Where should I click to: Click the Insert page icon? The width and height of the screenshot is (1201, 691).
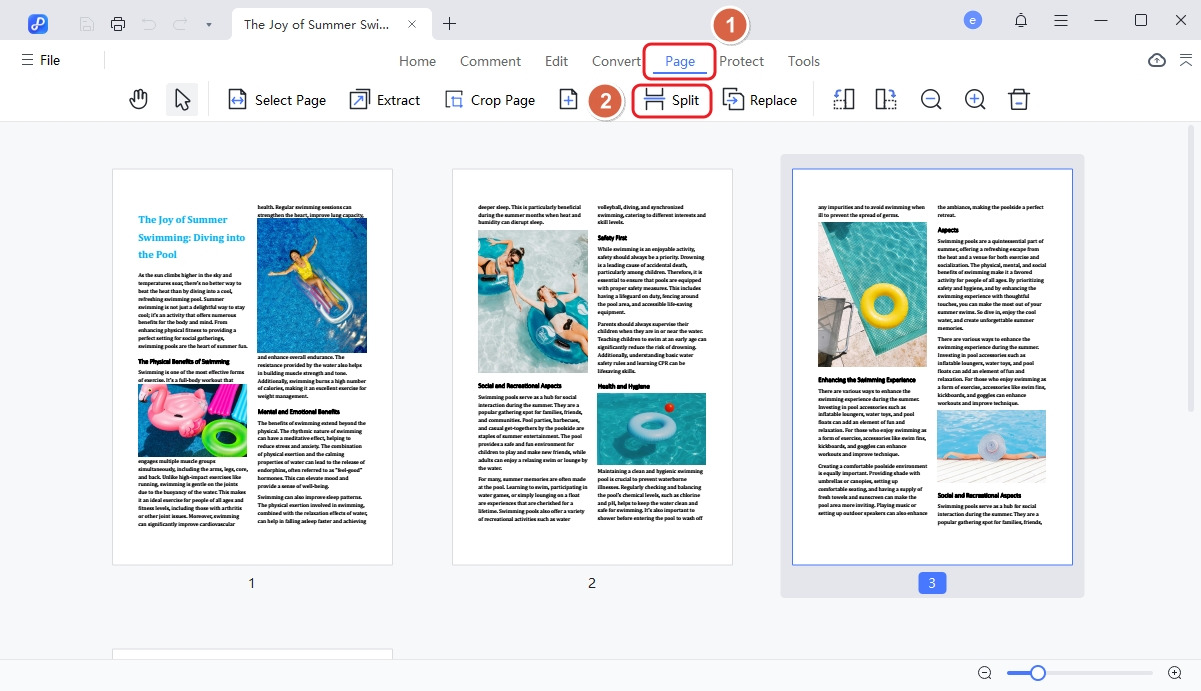point(568,99)
